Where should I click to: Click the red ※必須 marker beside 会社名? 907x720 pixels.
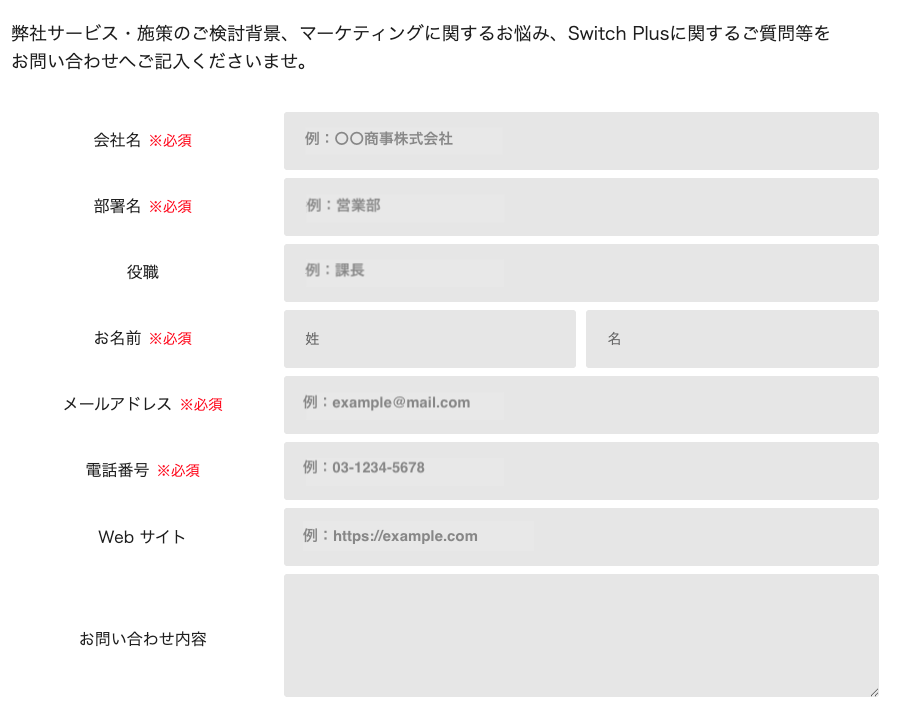pos(170,141)
